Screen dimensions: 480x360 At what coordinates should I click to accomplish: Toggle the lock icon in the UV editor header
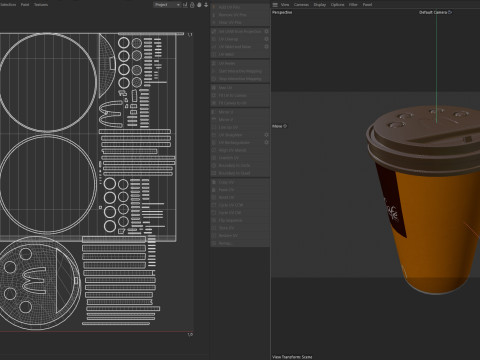192,5
